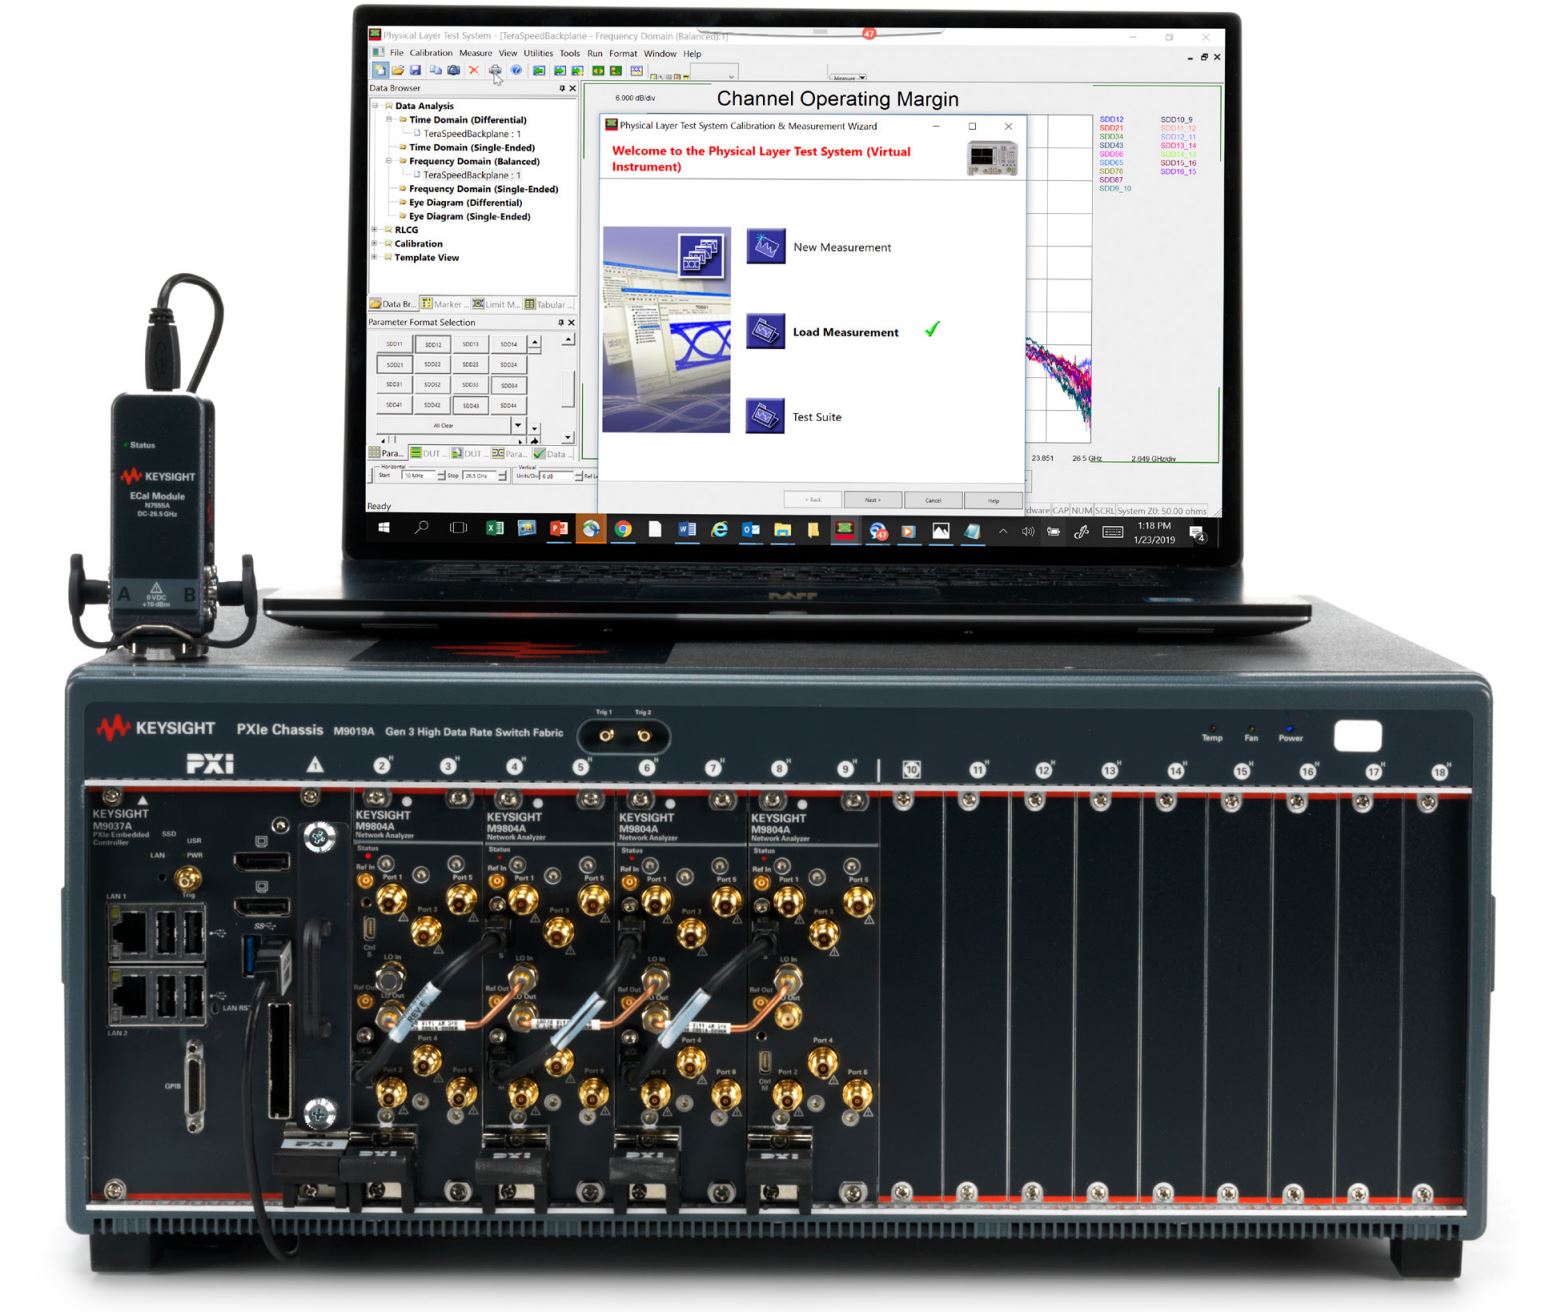Expand the Calibration tree node
This screenshot has width=1560, height=1312.
point(376,244)
